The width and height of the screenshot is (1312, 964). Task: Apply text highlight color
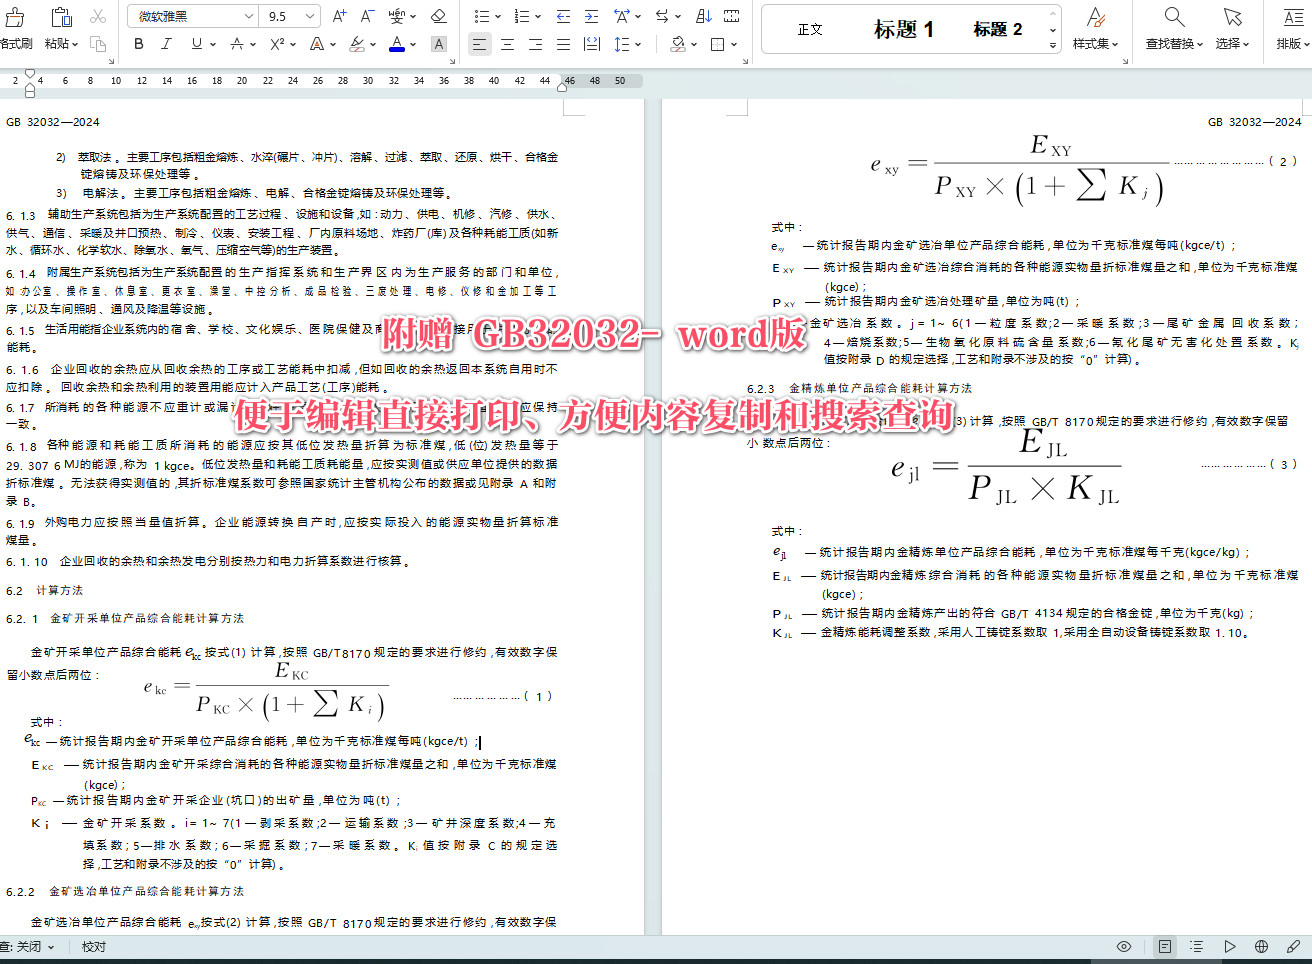coord(357,44)
